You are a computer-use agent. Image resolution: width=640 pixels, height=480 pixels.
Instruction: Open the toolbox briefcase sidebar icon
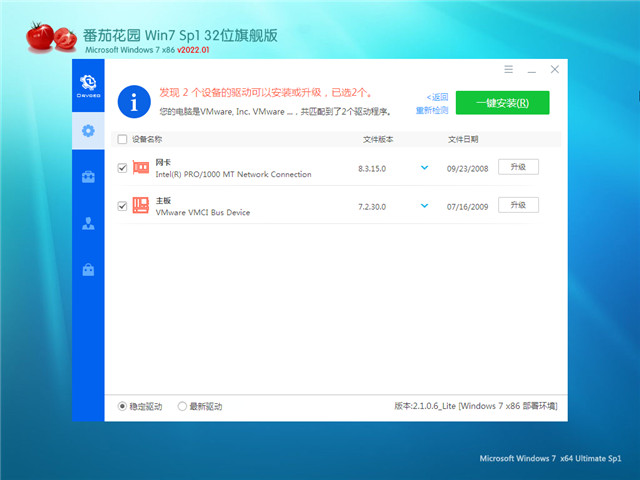pyautogui.click(x=88, y=177)
